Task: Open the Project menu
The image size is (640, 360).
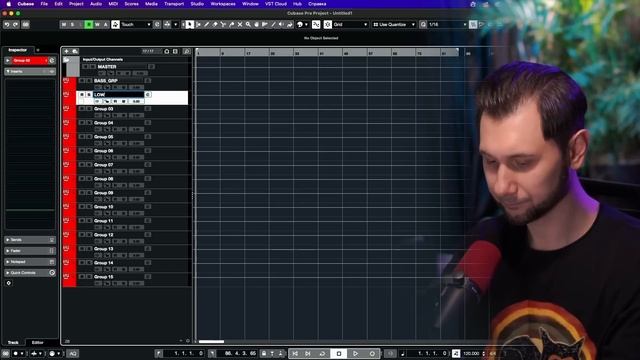Action: click(76, 4)
